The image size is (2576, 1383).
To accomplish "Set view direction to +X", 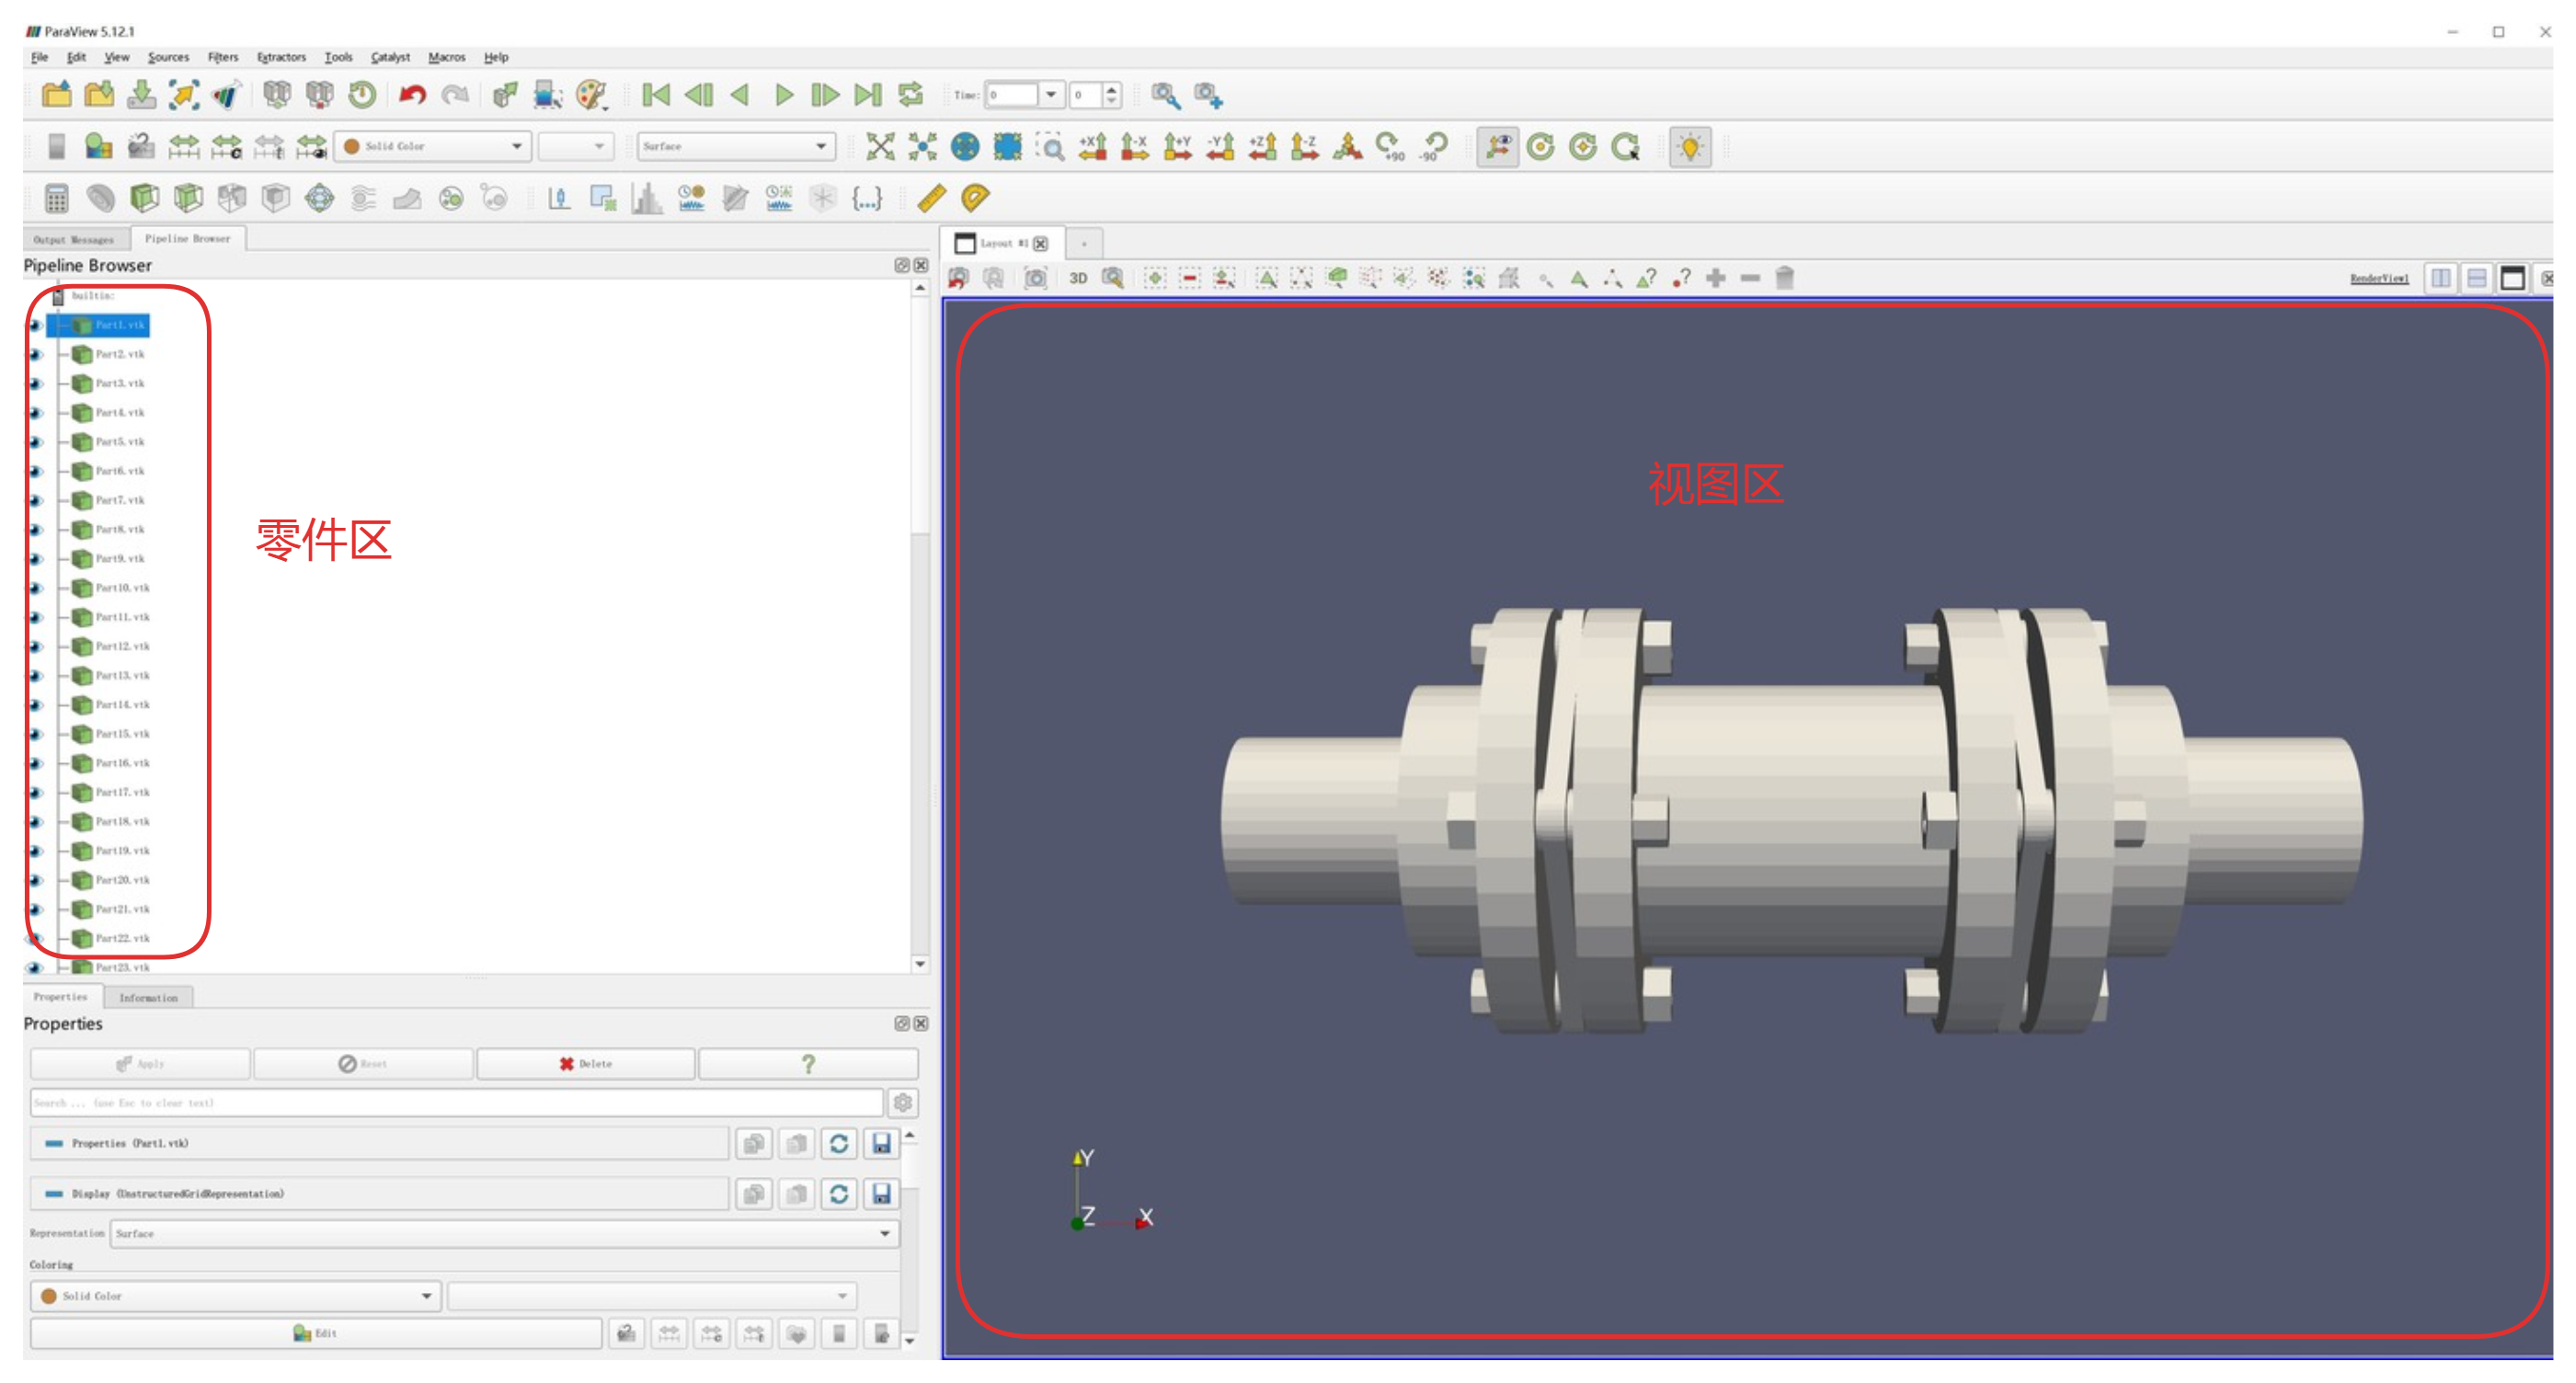I will [1093, 147].
